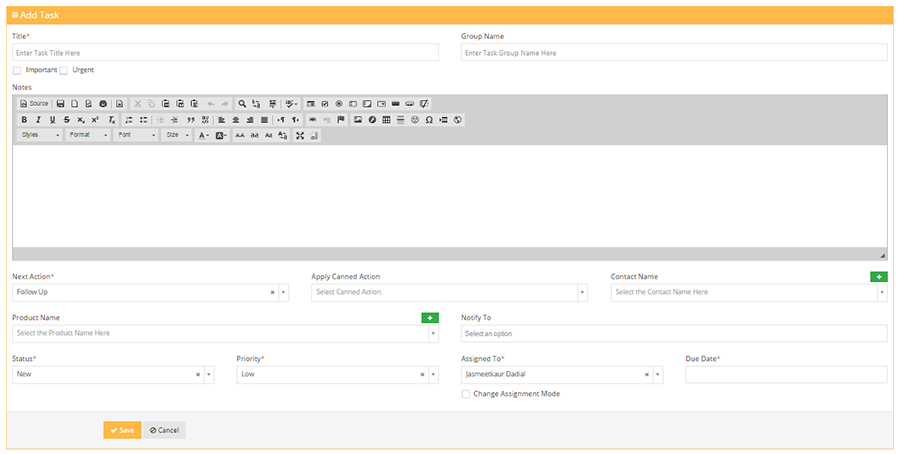Screen dimensions: 900x454
Task: Insert special character with Omega icon
Action: (429, 120)
